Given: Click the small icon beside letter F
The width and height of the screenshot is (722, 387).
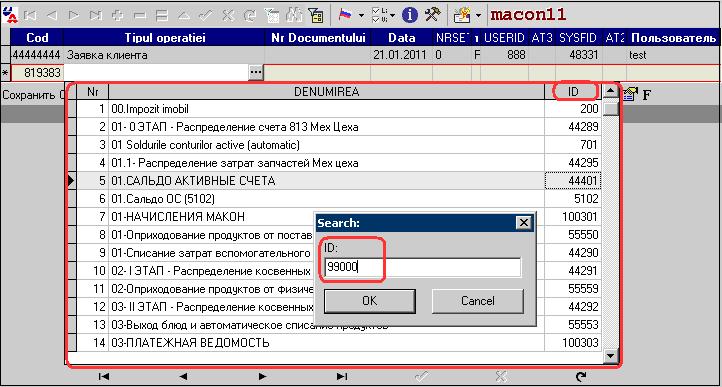Looking at the screenshot, I should pyautogui.click(x=630, y=94).
